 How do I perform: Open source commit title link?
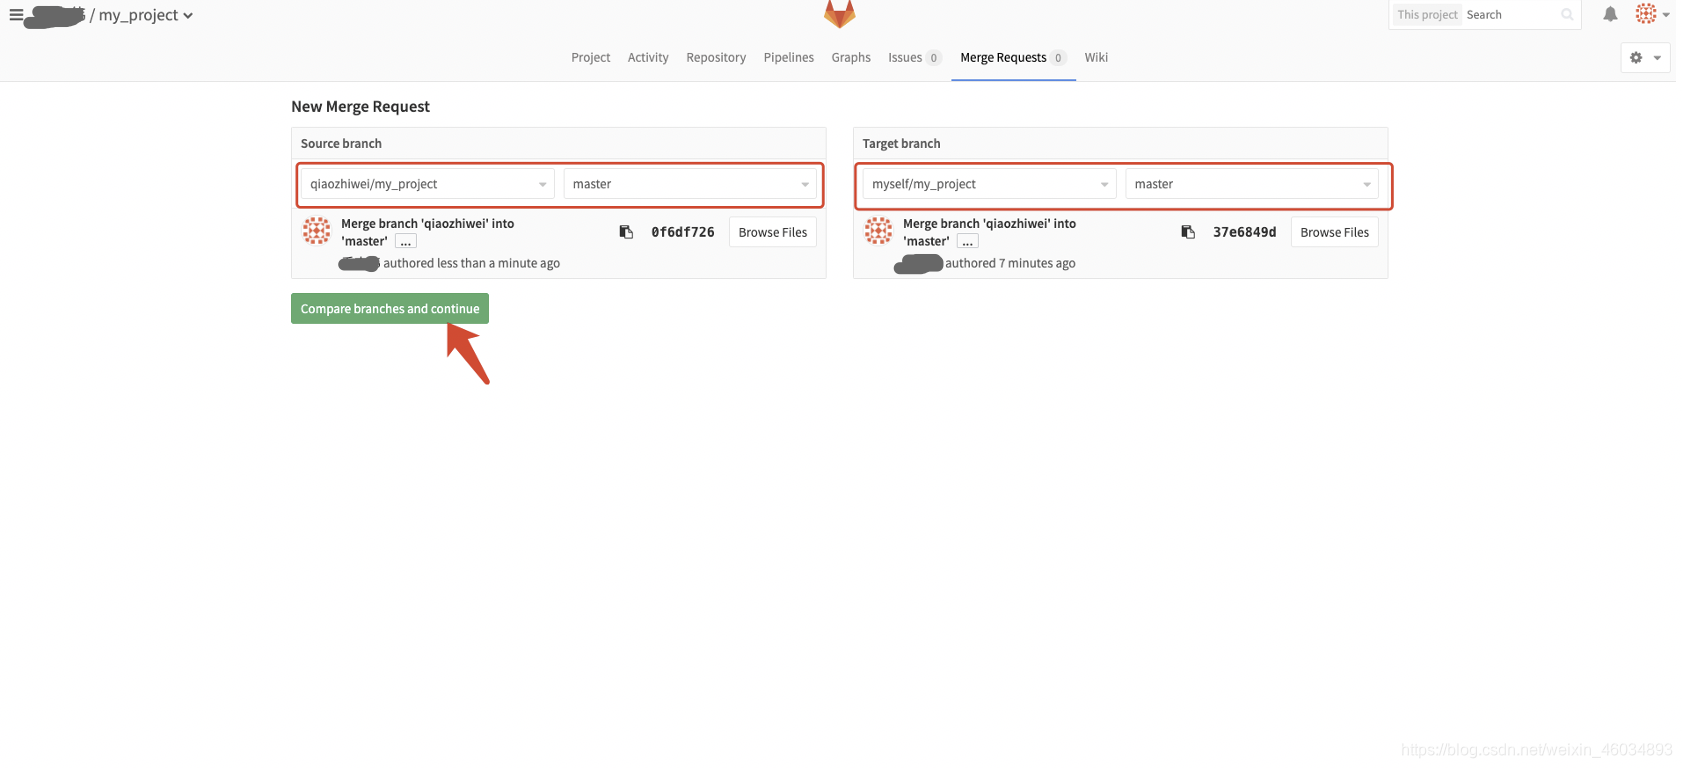(x=428, y=232)
